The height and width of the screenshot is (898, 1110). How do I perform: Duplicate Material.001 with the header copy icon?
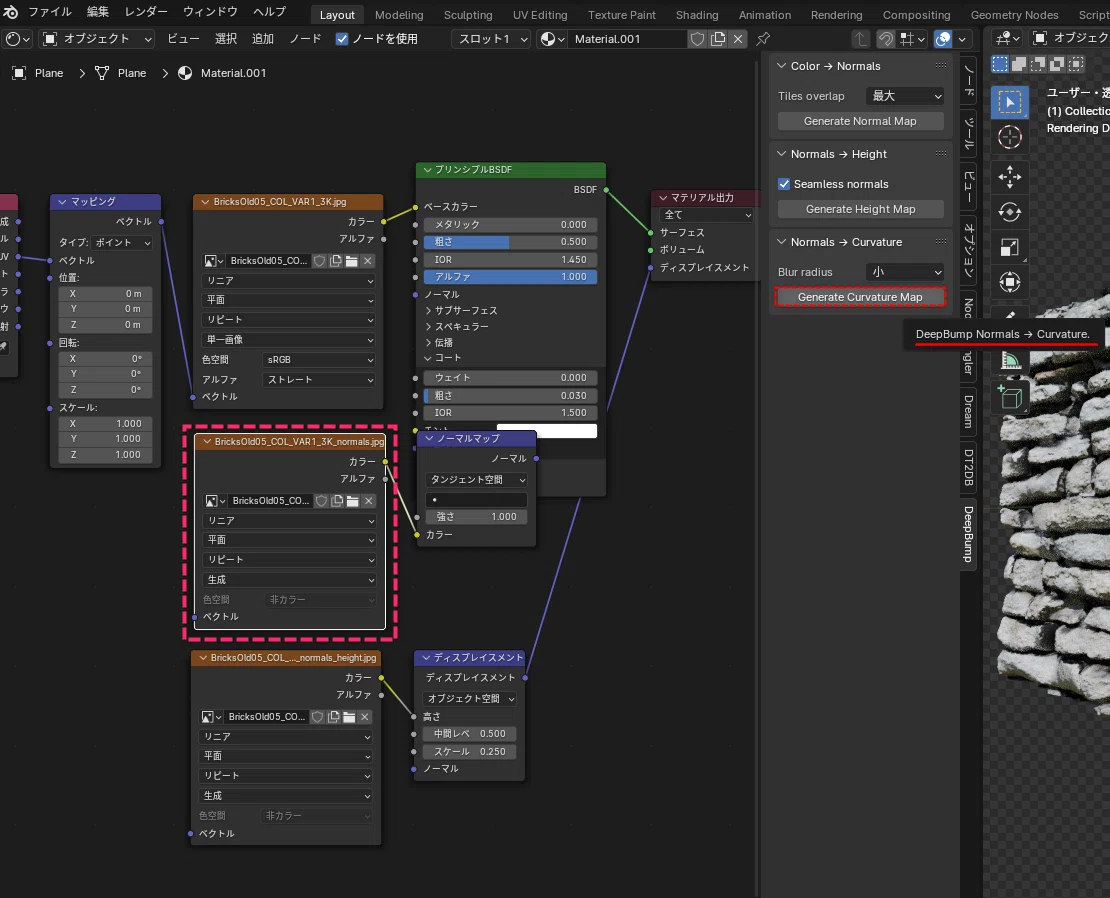pyautogui.click(x=718, y=39)
